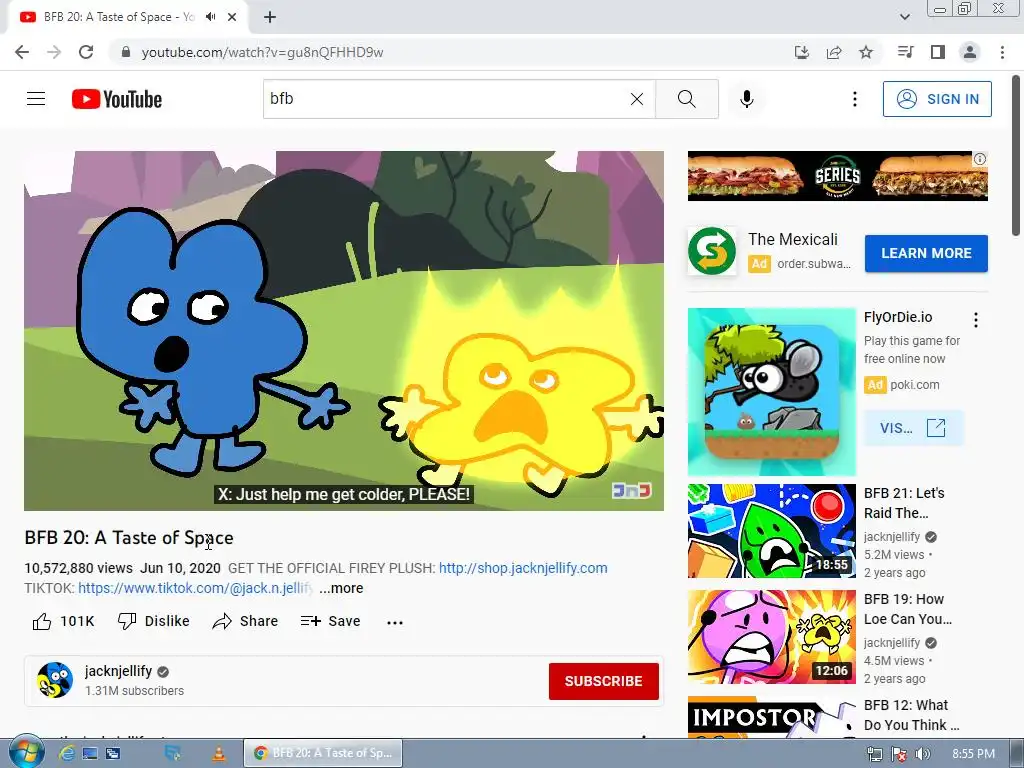Viewport: 1024px width, 768px height.
Task: Share the video
Action: coord(246,621)
